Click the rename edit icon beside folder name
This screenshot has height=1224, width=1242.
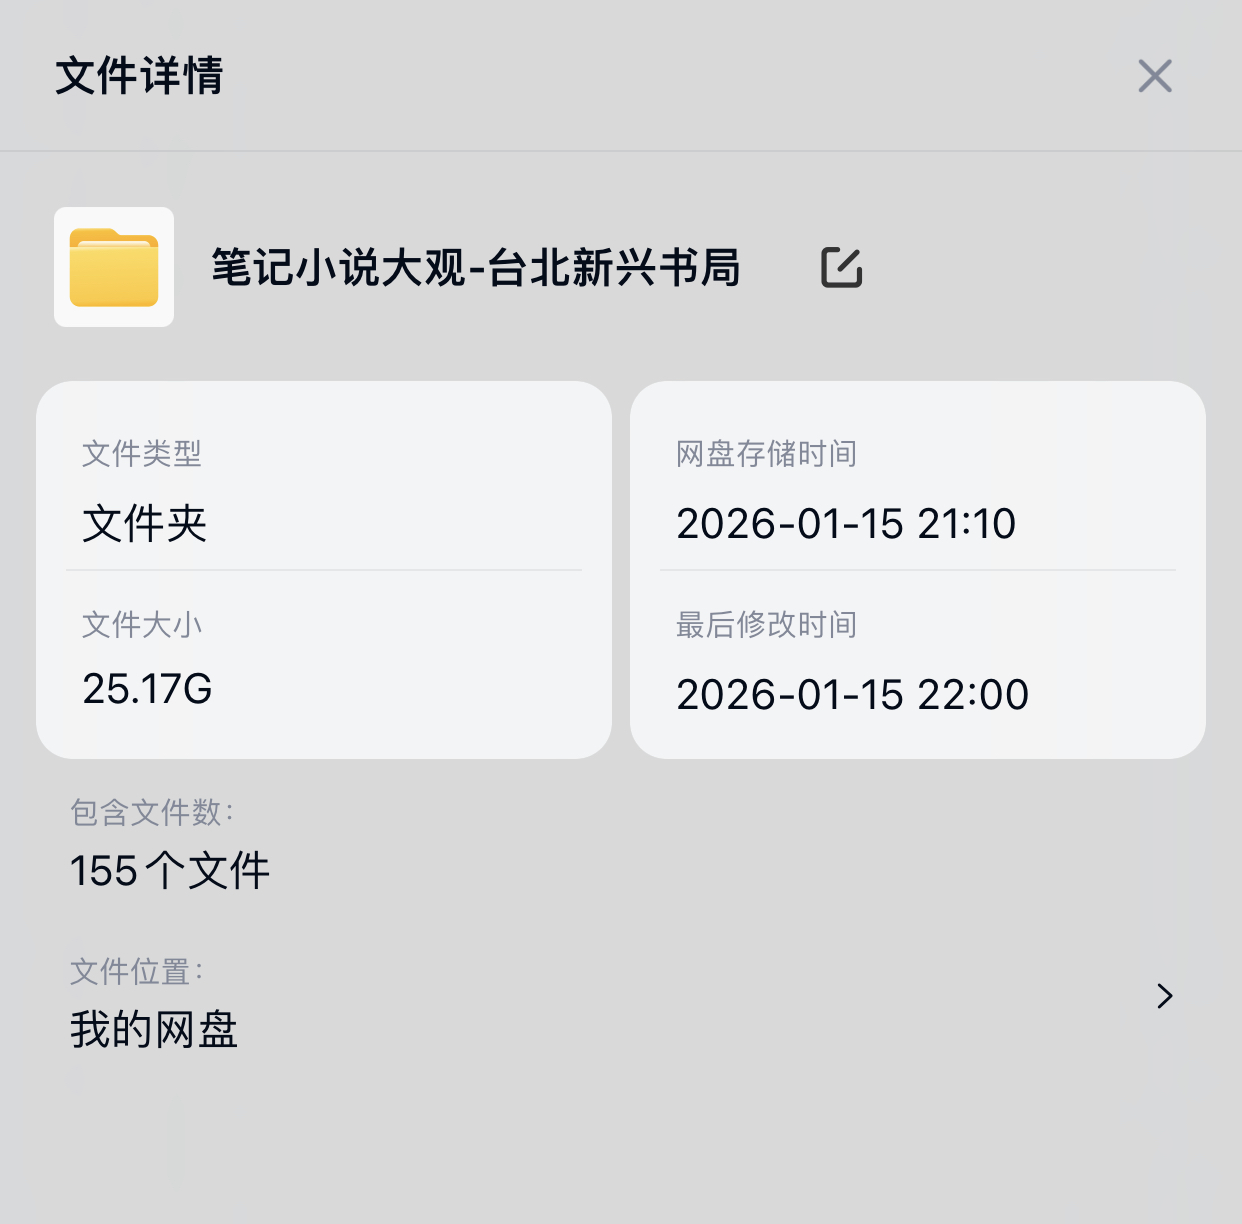click(x=841, y=268)
